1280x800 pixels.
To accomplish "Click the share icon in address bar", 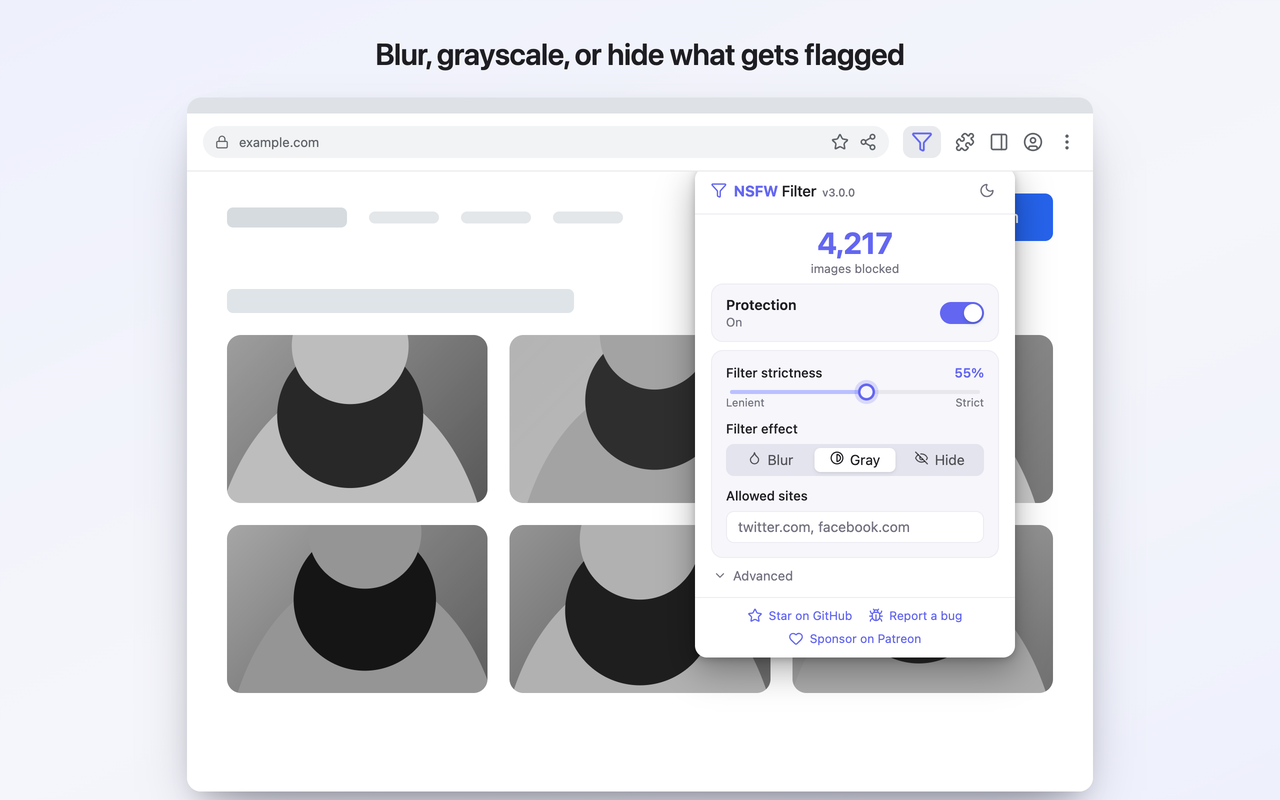I will 868,142.
